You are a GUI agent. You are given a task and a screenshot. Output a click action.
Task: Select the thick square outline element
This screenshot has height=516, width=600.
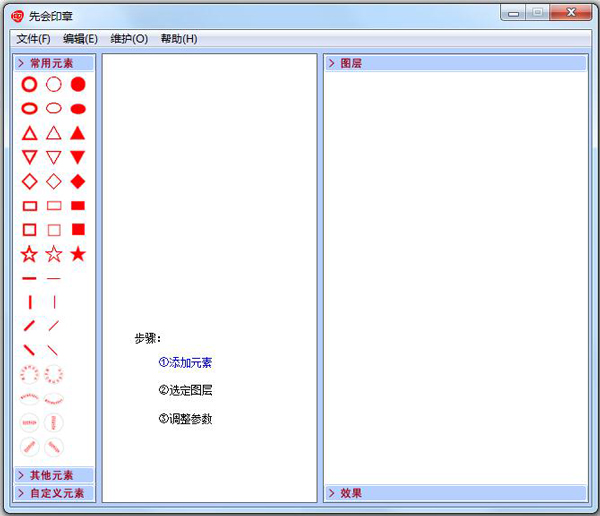point(29,230)
